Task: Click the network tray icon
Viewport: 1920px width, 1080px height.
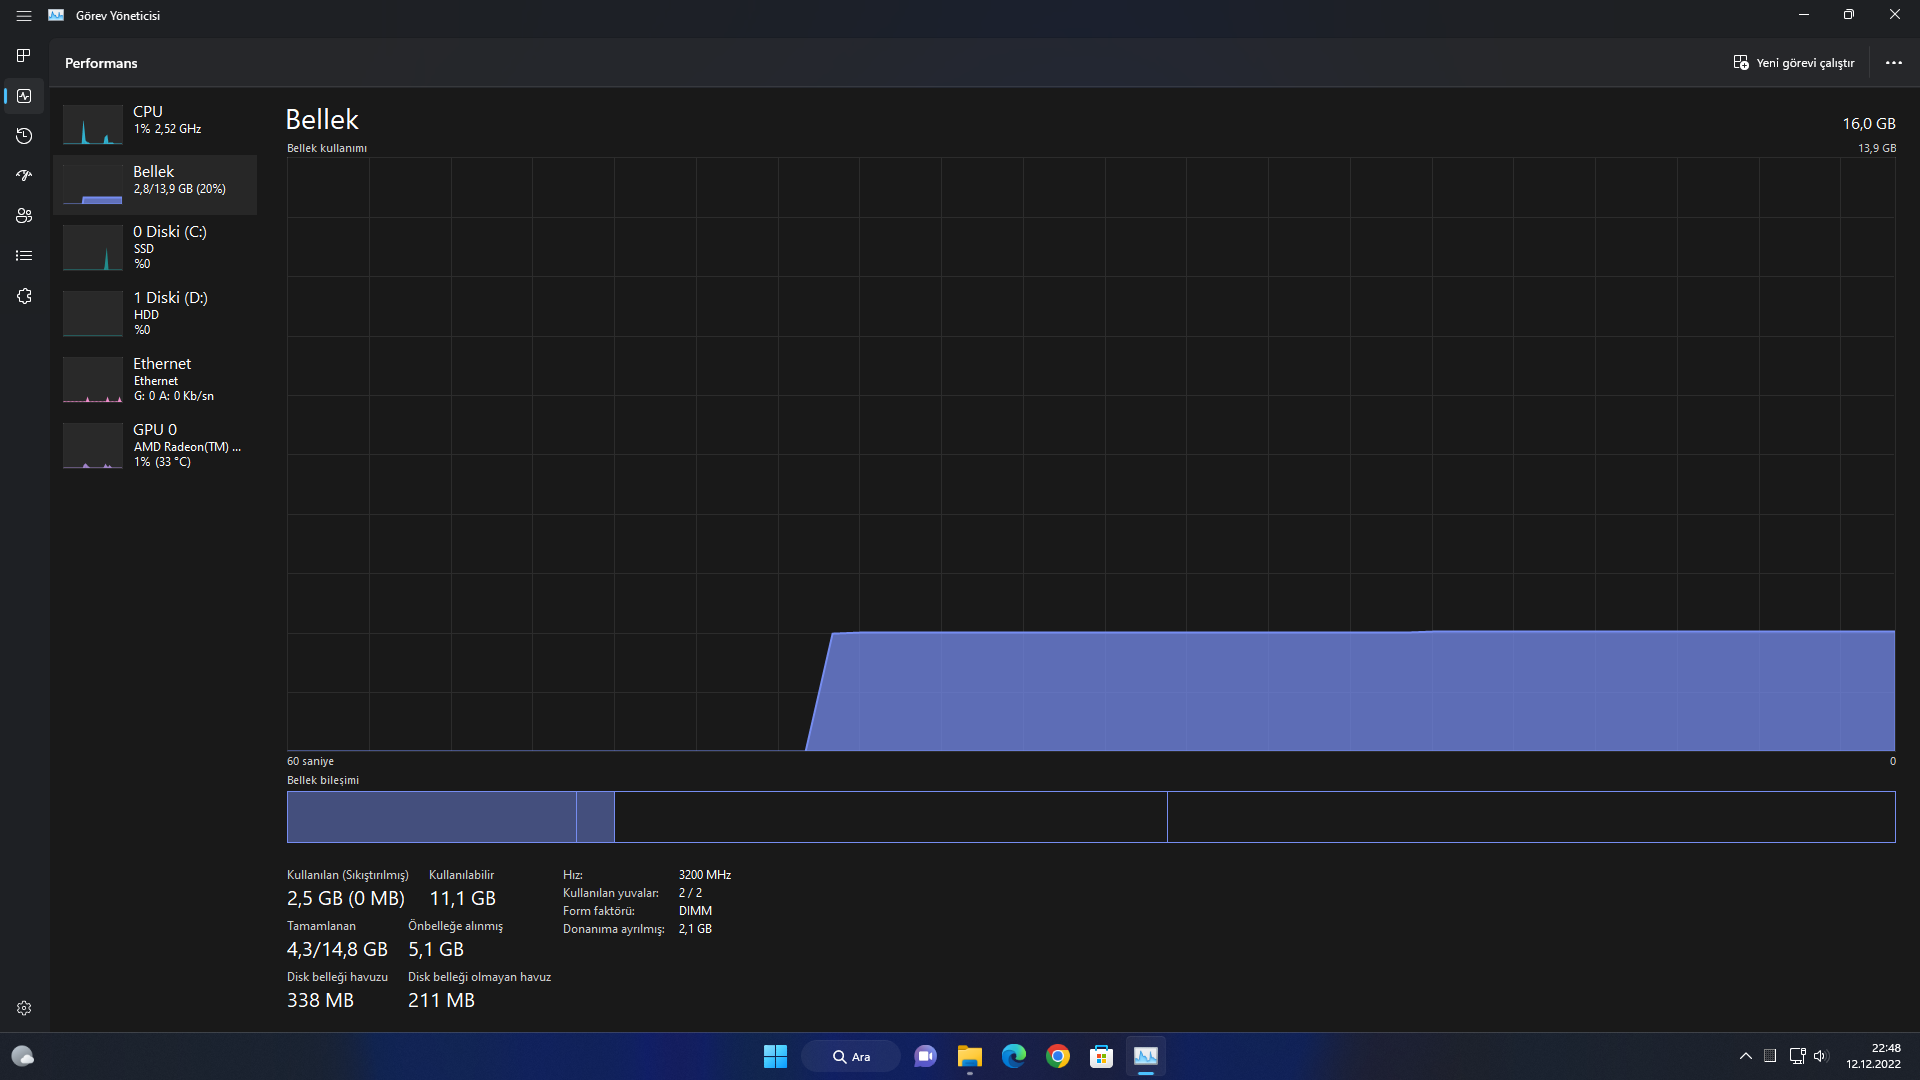Action: [x=1797, y=1056]
